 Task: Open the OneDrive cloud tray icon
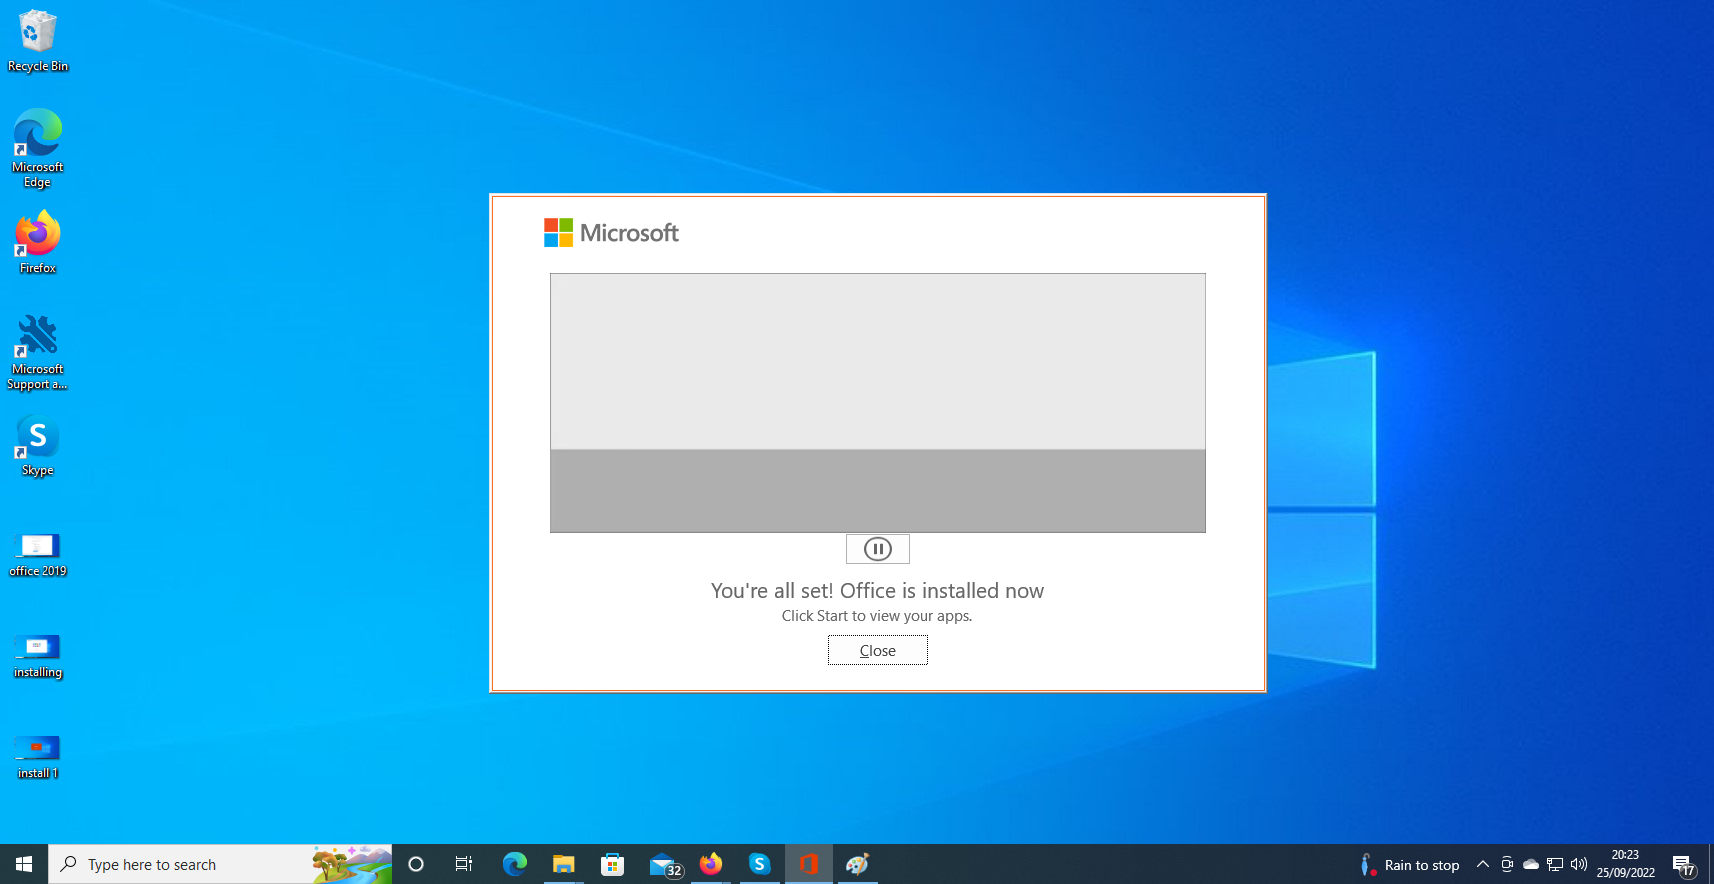1531,864
